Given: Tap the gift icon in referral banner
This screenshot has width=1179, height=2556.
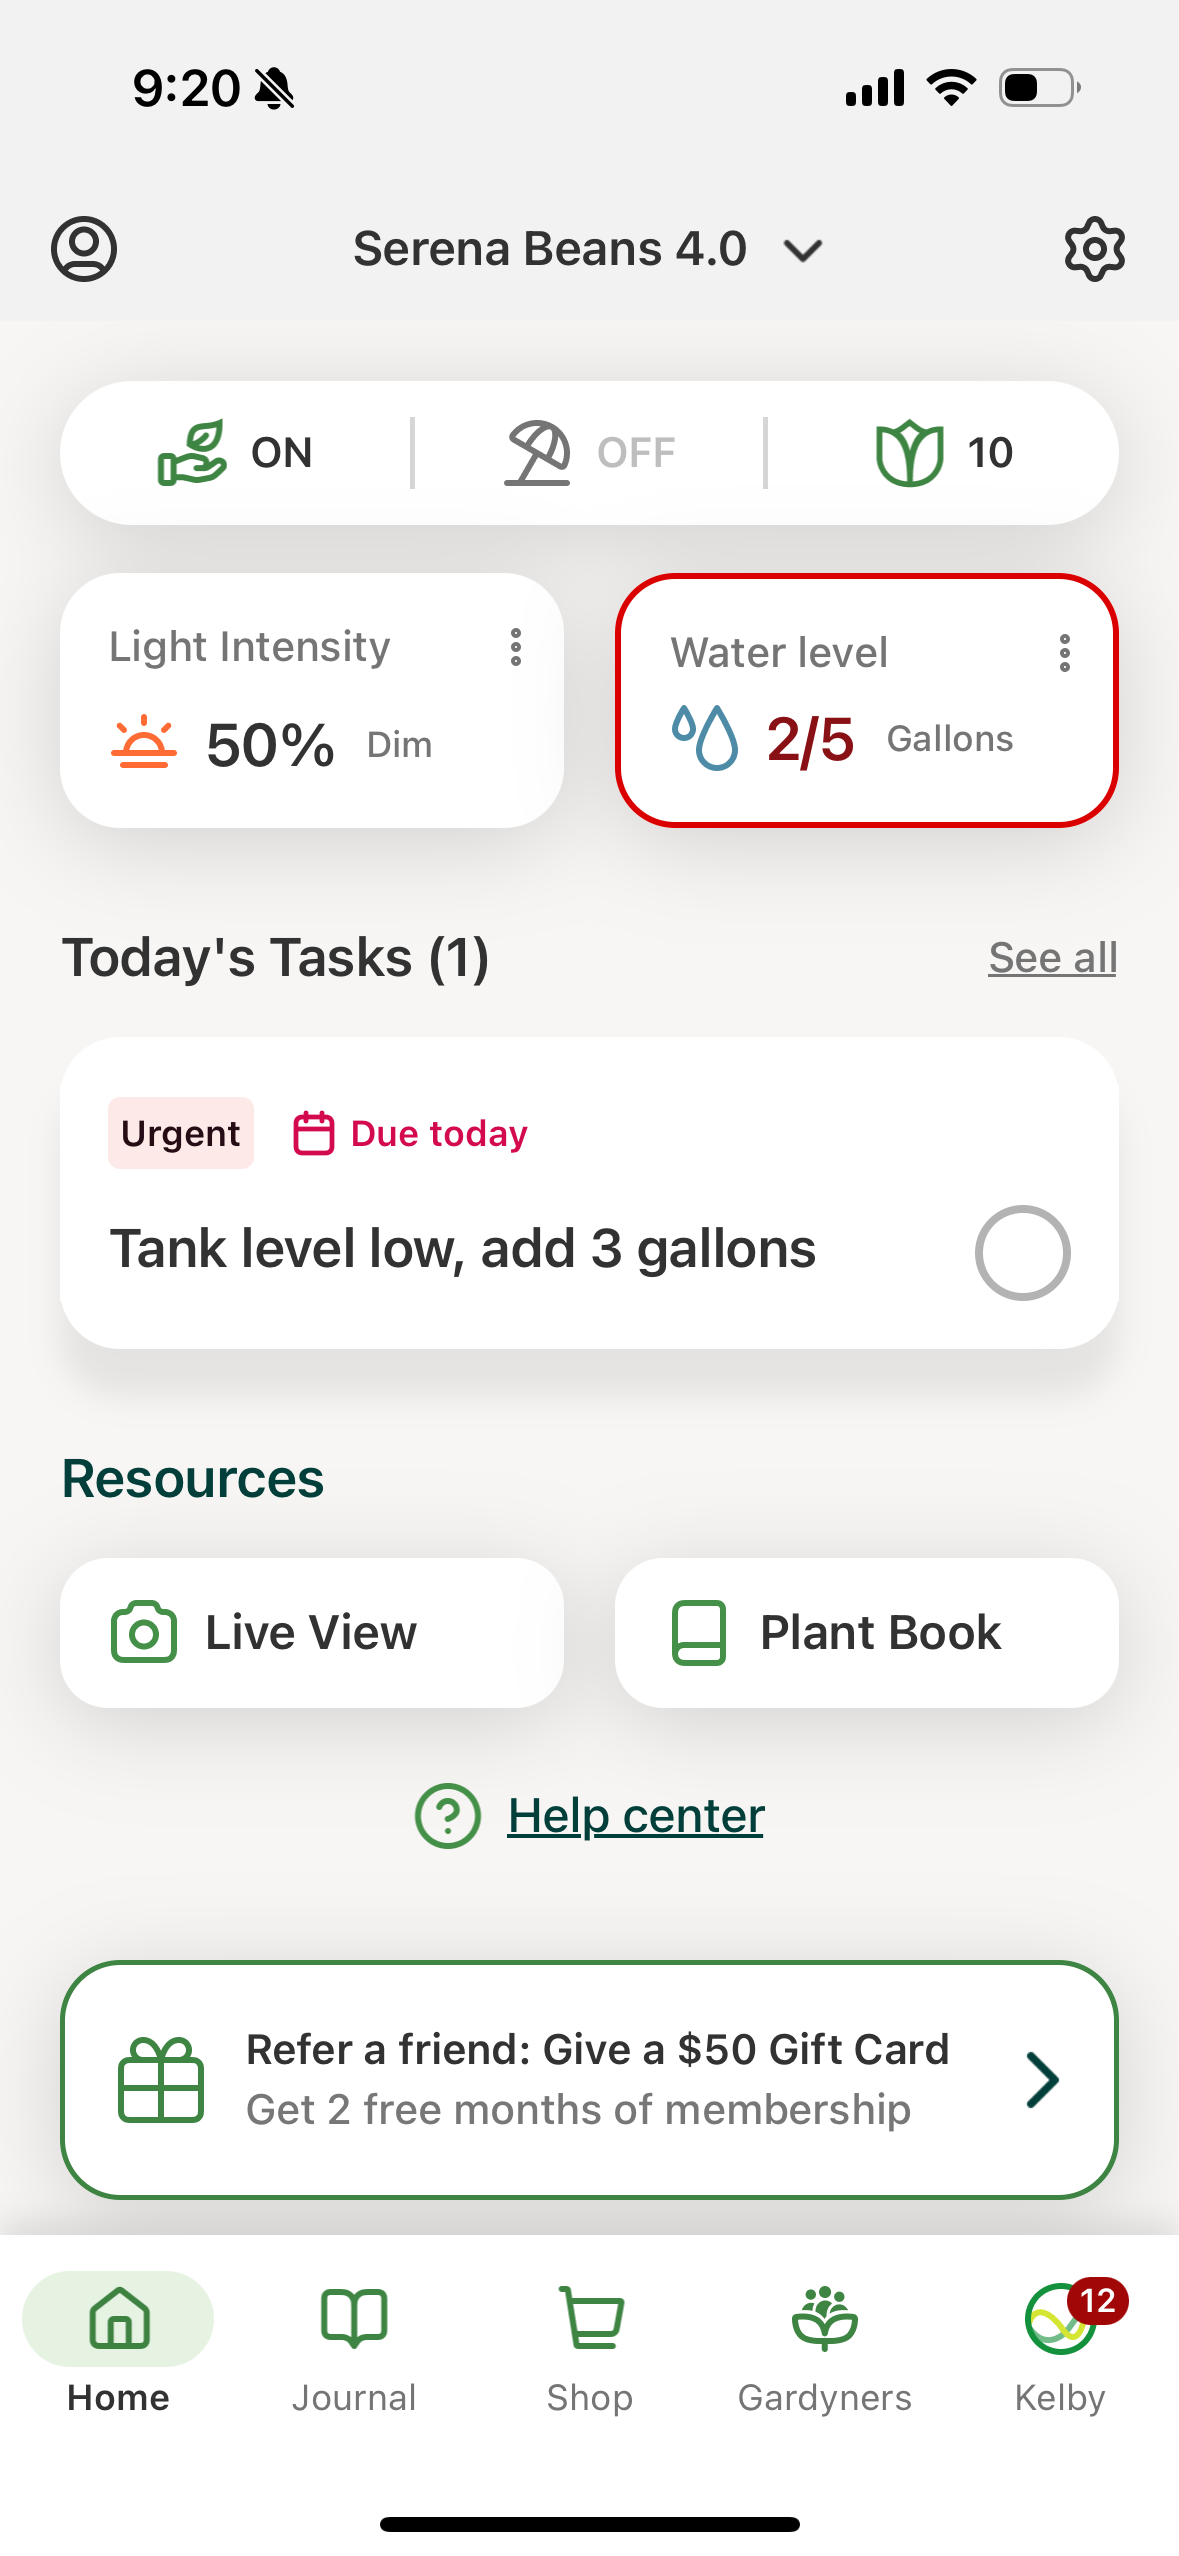Looking at the screenshot, I should [x=161, y=2080].
